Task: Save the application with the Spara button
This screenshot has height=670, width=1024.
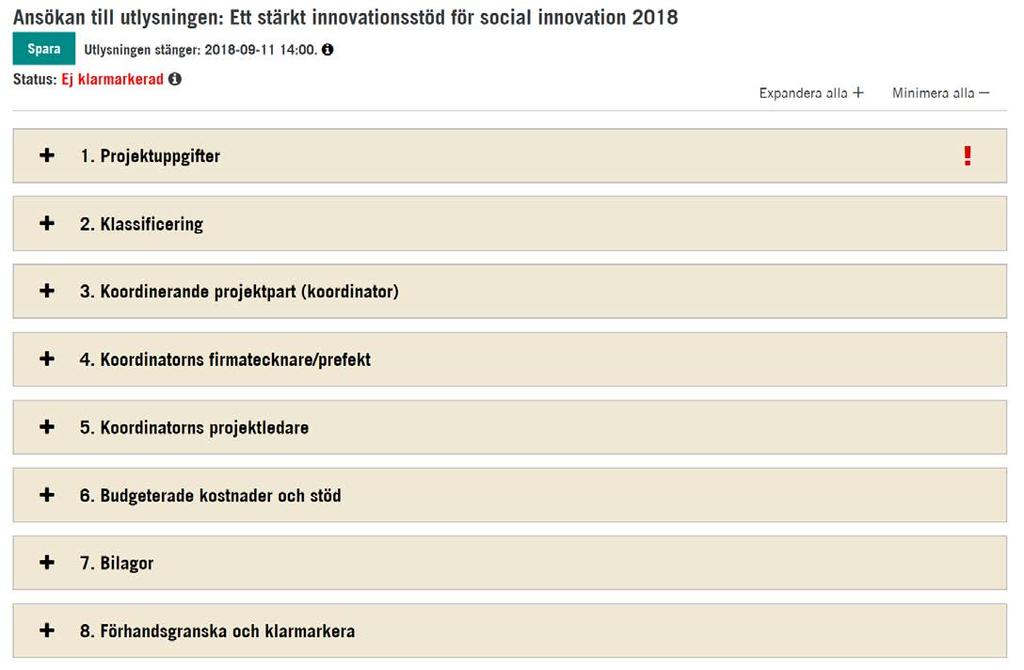Action: pos(44,49)
